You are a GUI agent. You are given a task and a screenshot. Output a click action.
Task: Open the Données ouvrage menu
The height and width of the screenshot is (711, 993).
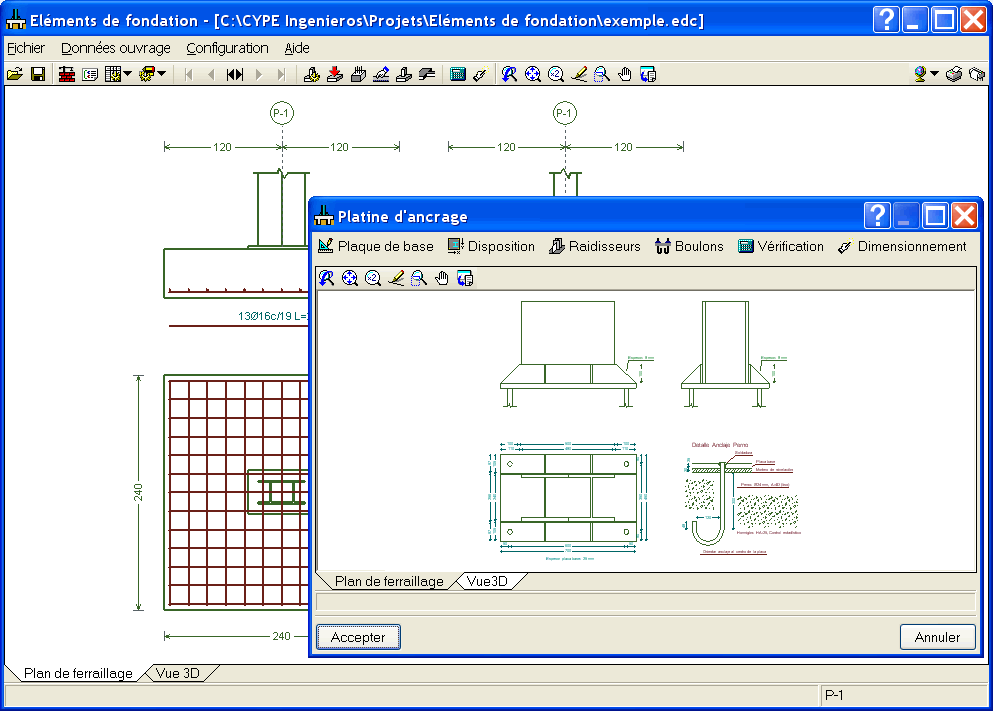[116, 48]
